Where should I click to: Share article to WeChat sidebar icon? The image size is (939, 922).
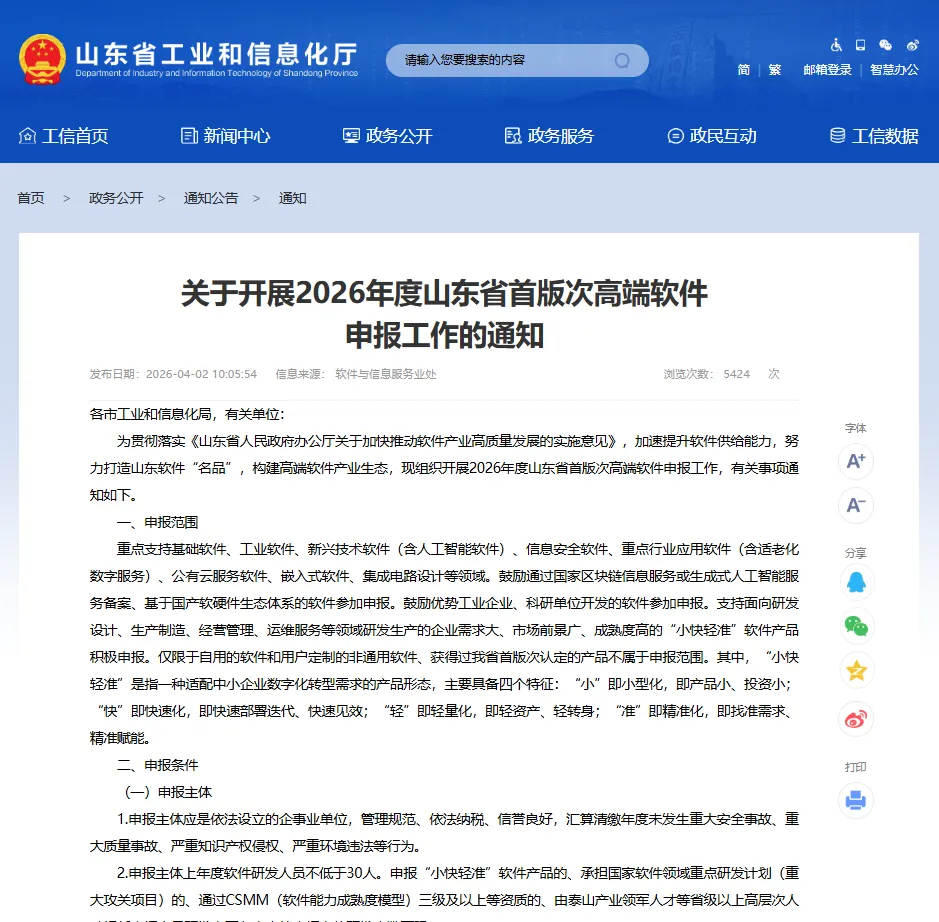coord(856,626)
